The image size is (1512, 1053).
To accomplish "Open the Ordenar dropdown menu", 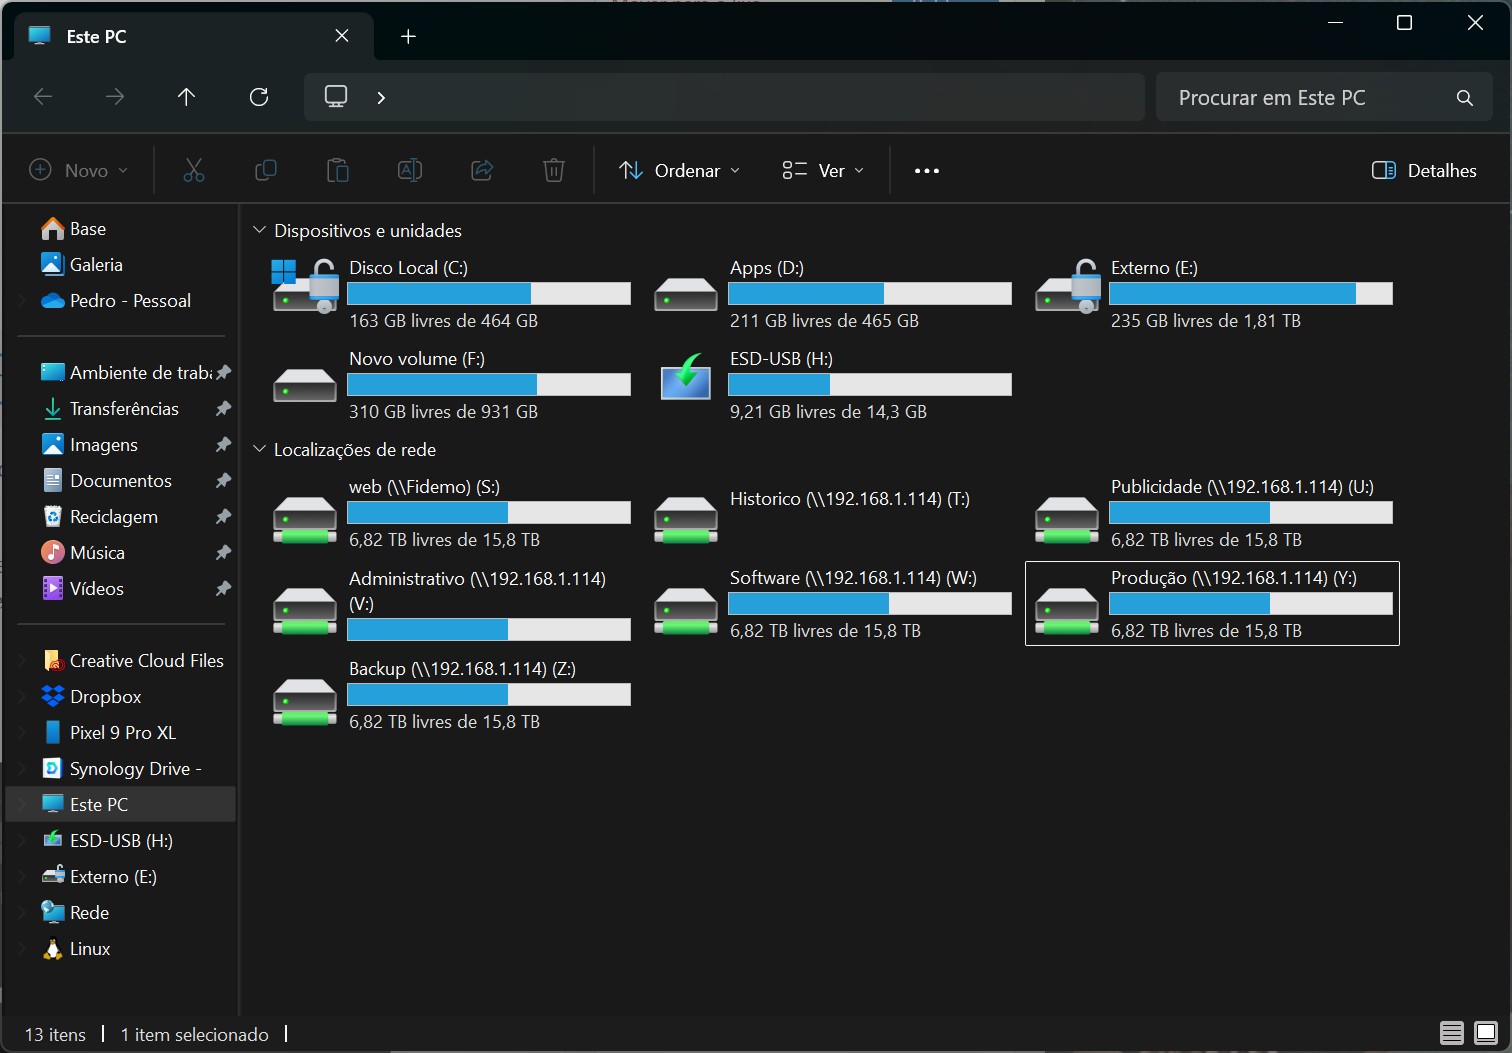I will 680,171.
